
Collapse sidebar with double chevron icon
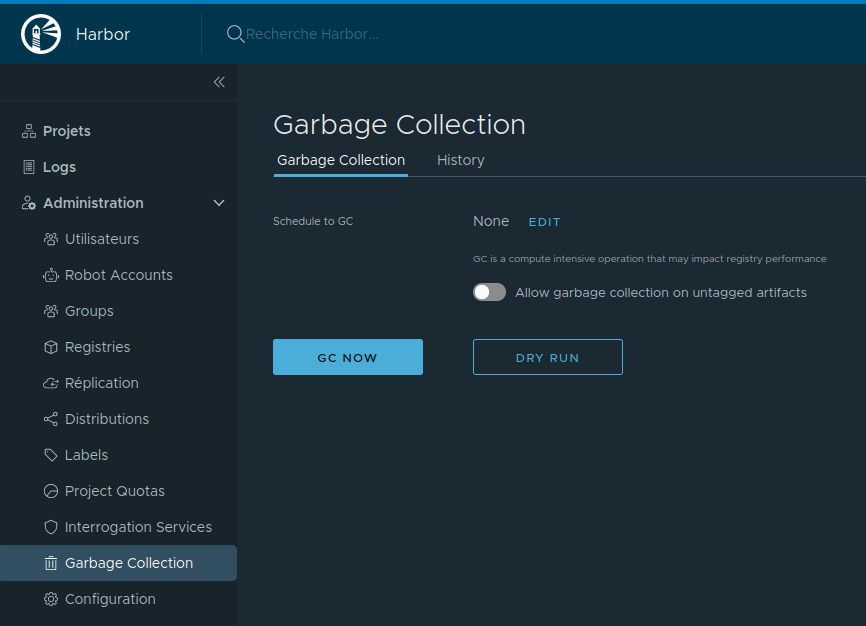(x=219, y=82)
